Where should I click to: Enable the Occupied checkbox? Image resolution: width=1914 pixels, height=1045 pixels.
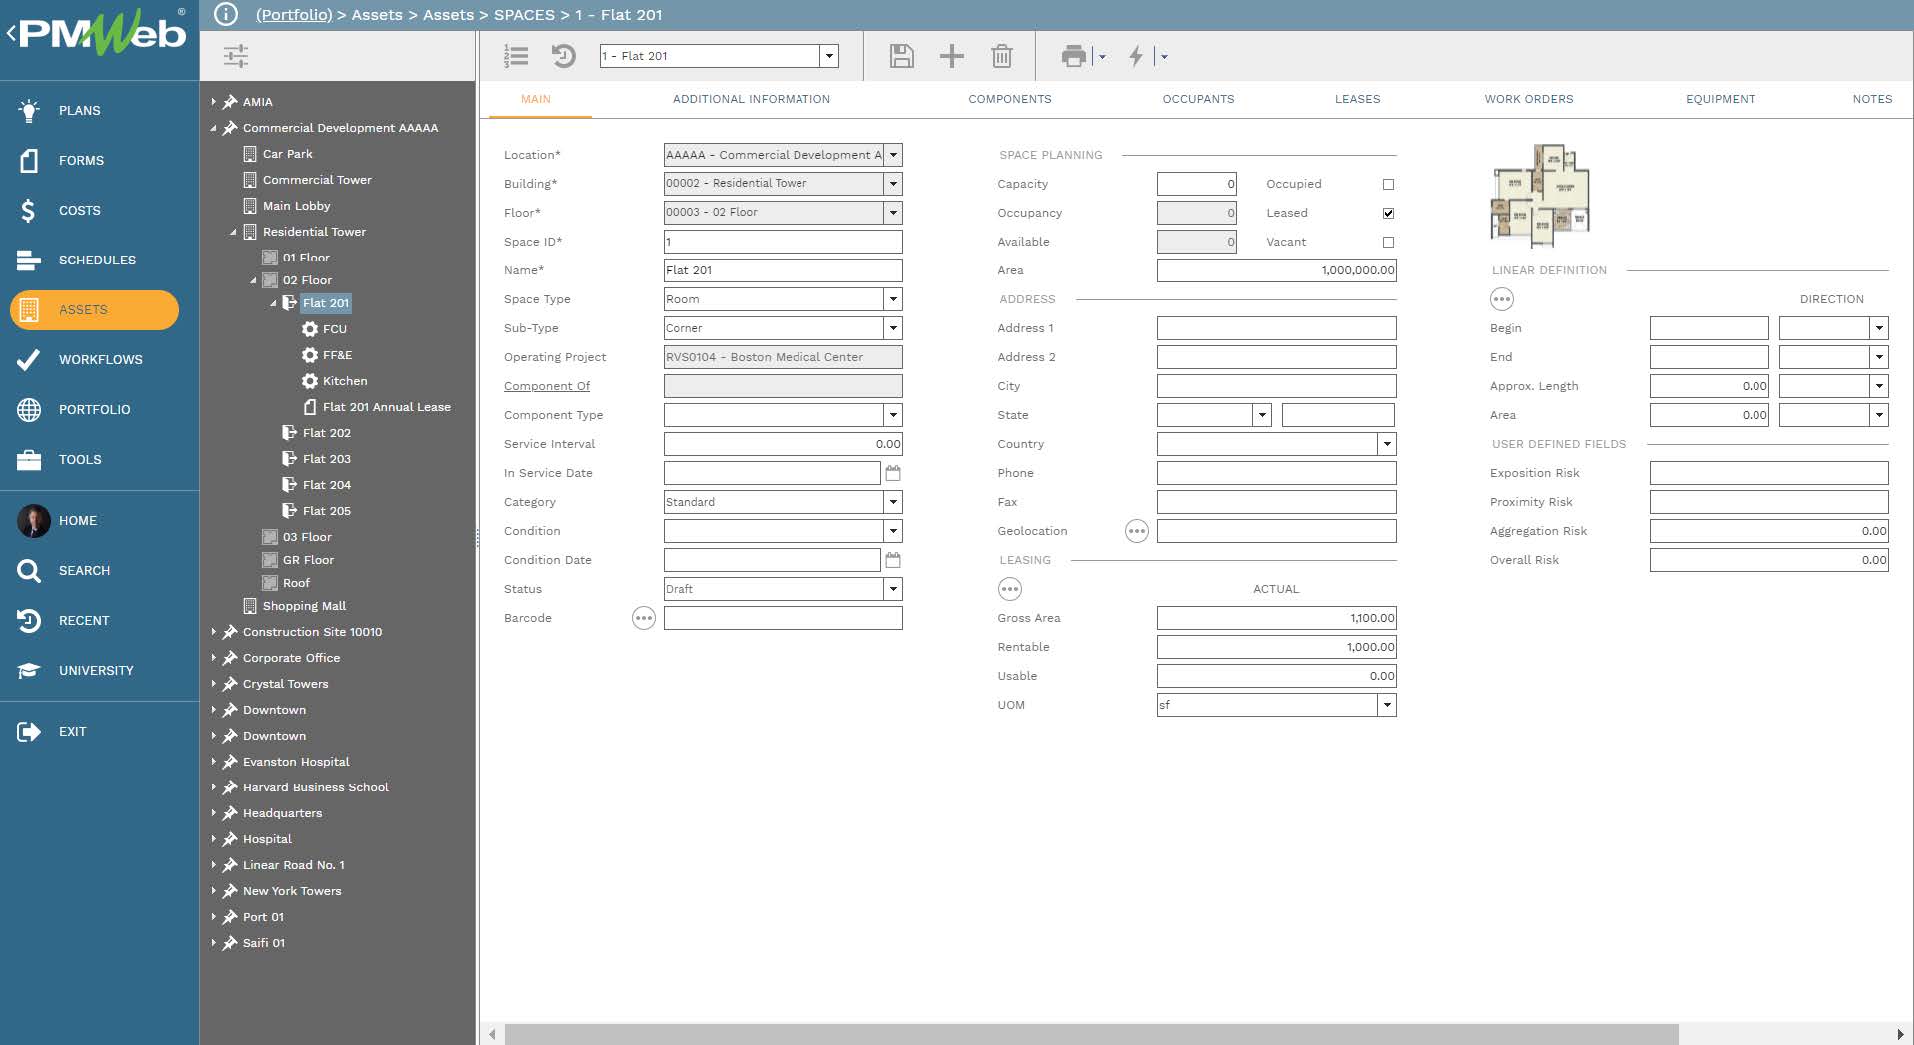pos(1388,185)
